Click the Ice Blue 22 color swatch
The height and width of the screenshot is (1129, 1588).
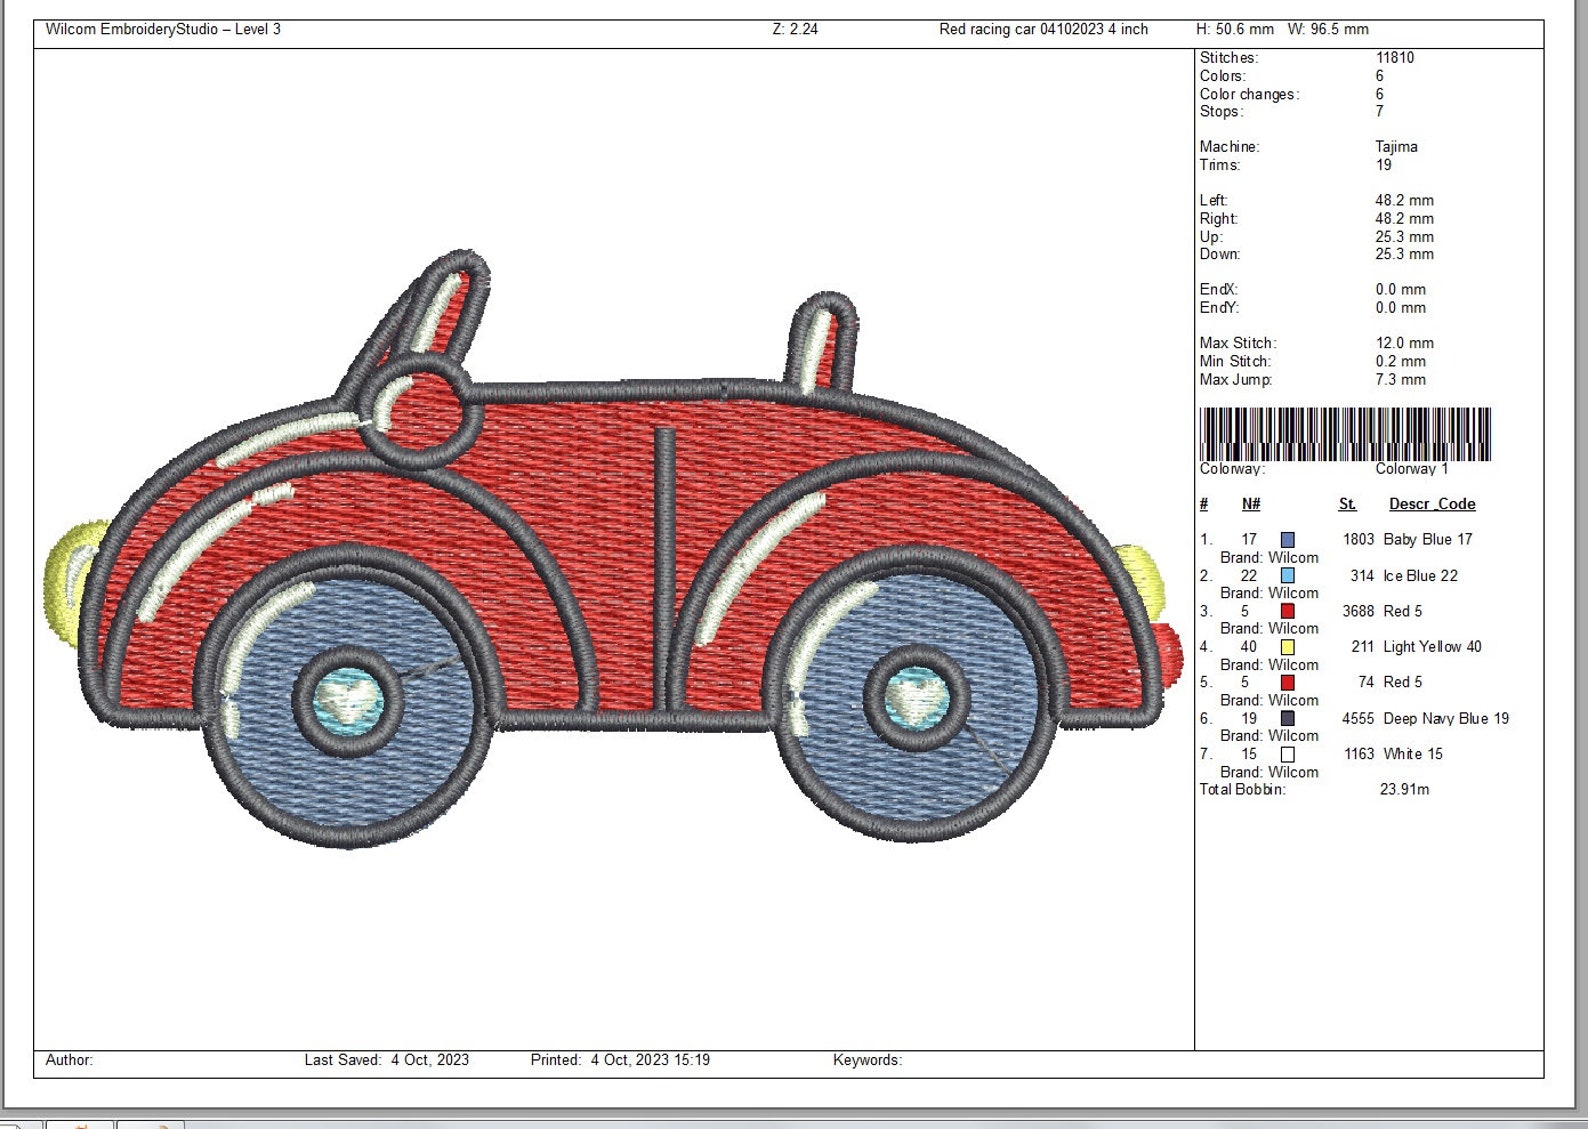(1288, 576)
